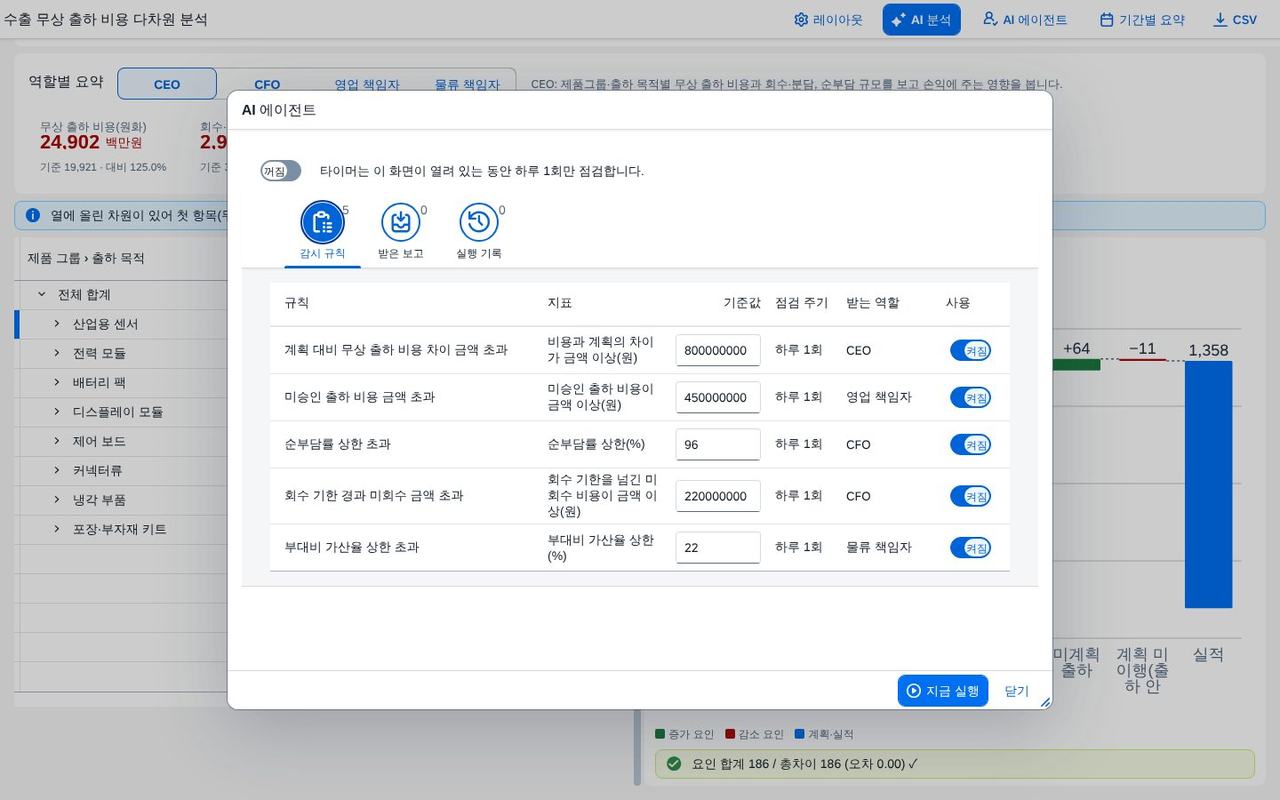The height and width of the screenshot is (800, 1280).
Task: Open the 실행 기록 history icon tab
Action: coord(478,222)
